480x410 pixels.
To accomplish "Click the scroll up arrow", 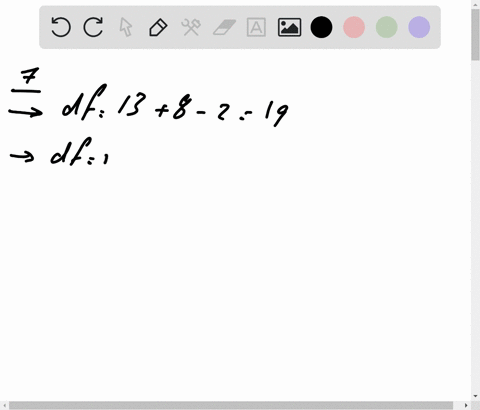I will click(x=475, y=4).
